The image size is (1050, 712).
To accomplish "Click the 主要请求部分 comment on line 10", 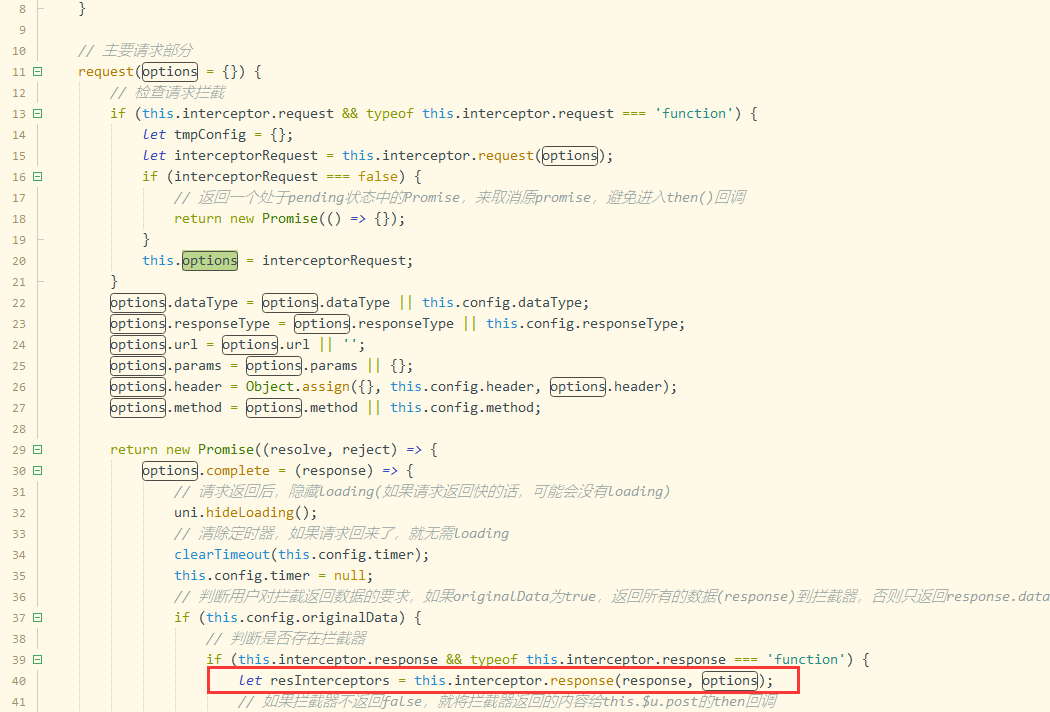I will [x=145, y=51].
